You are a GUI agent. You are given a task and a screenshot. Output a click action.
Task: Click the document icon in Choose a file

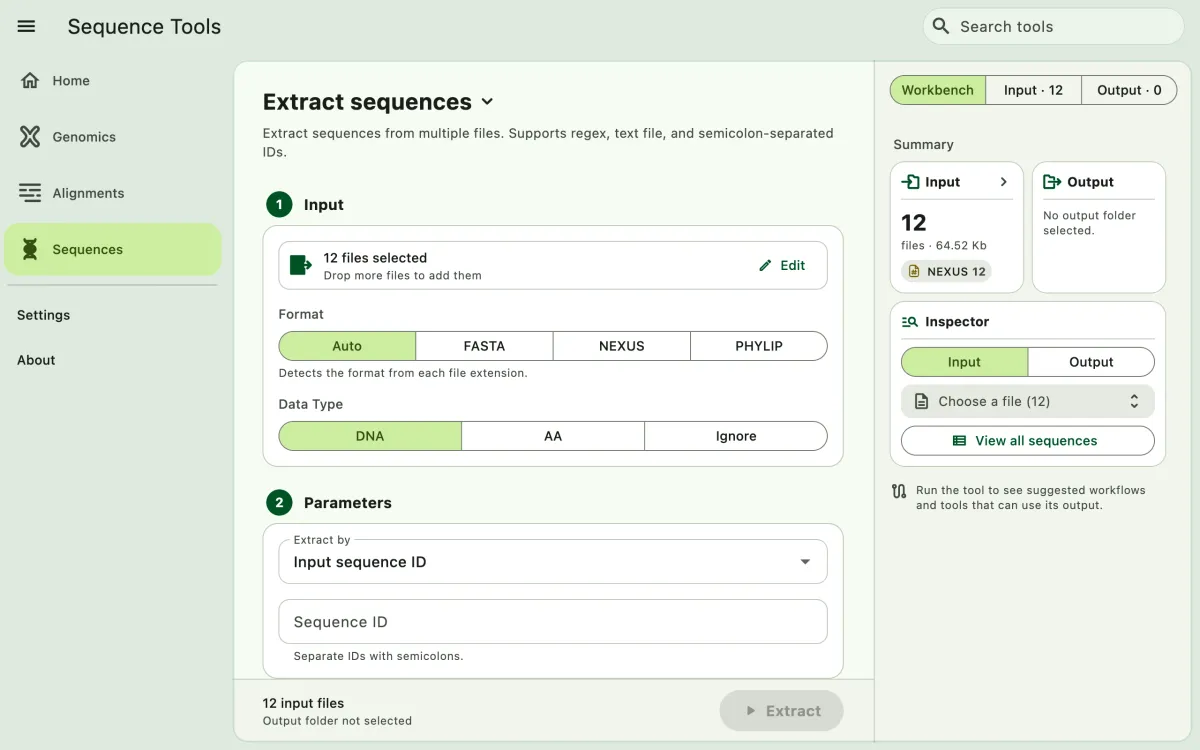pos(921,401)
